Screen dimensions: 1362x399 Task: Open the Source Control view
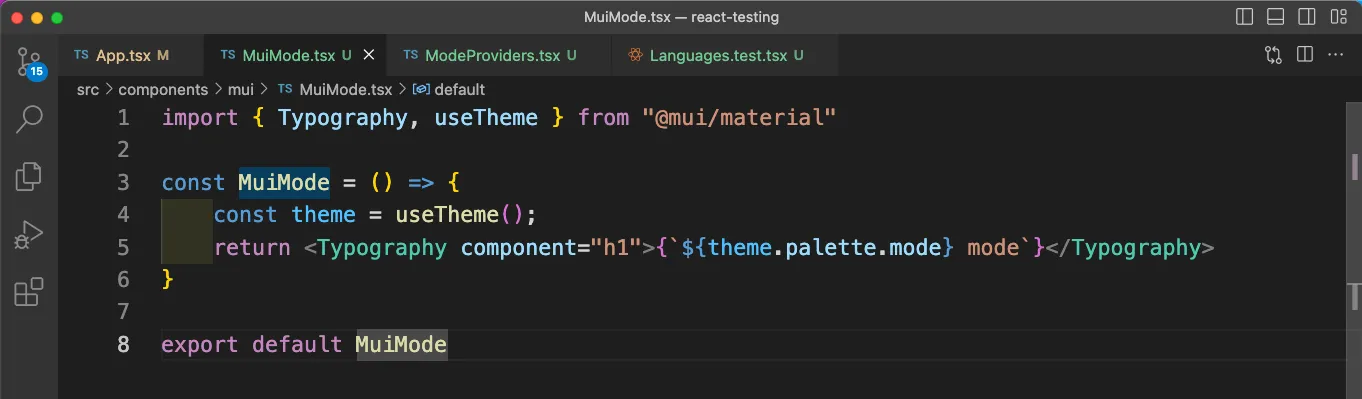point(29,62)
